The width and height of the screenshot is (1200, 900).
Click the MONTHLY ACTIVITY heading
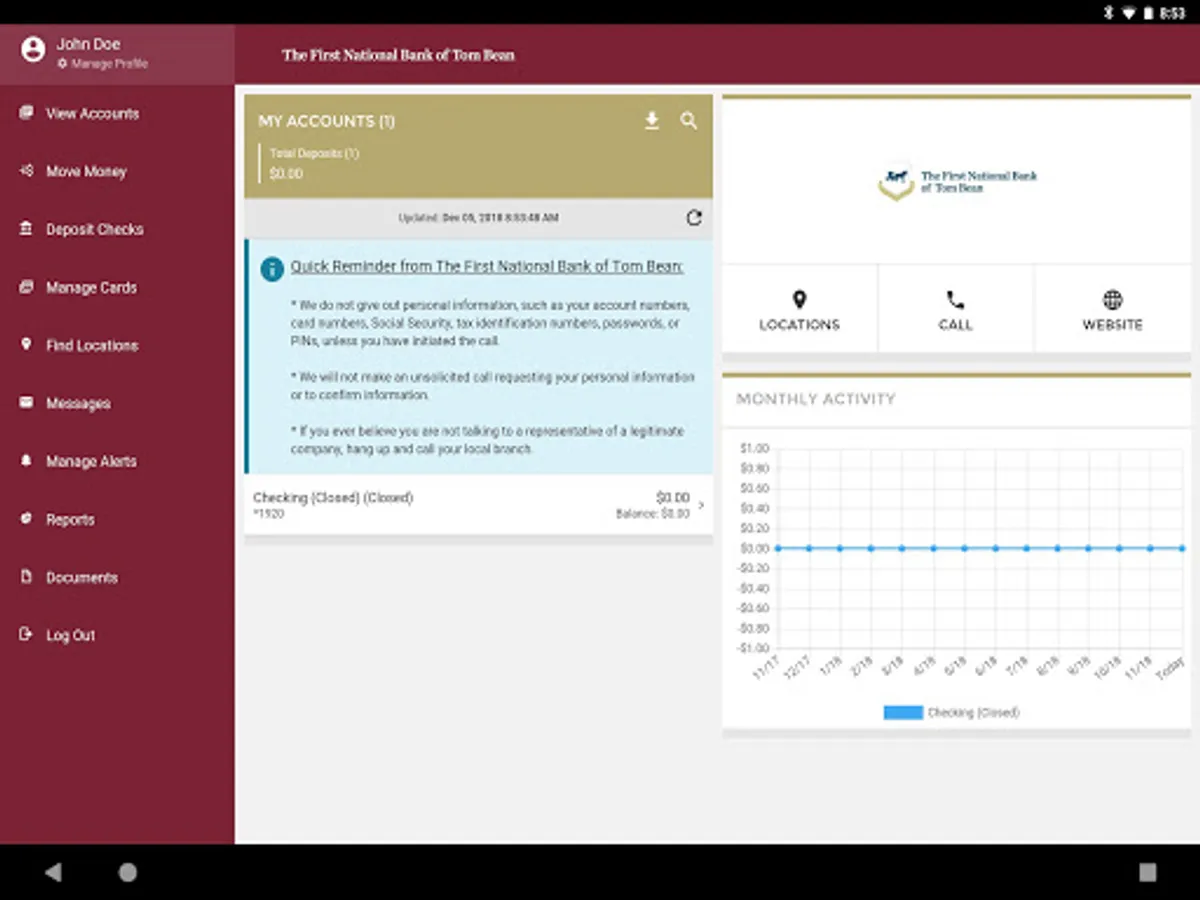coord(816,399)
